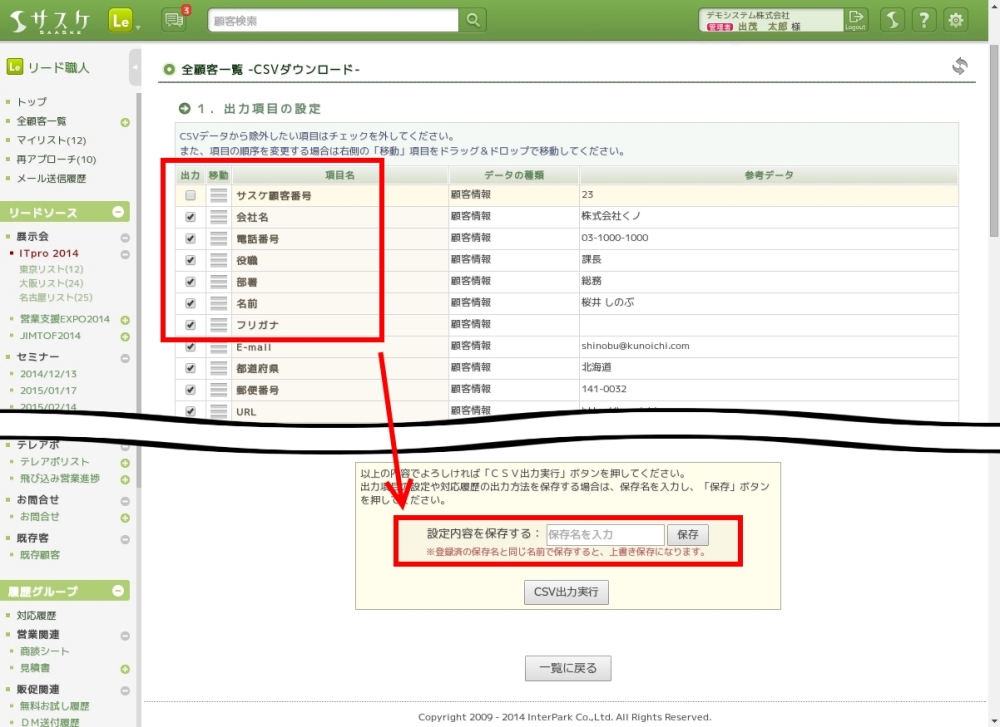Open メール送信履歴 in the sidebar

tap(51, 178)
